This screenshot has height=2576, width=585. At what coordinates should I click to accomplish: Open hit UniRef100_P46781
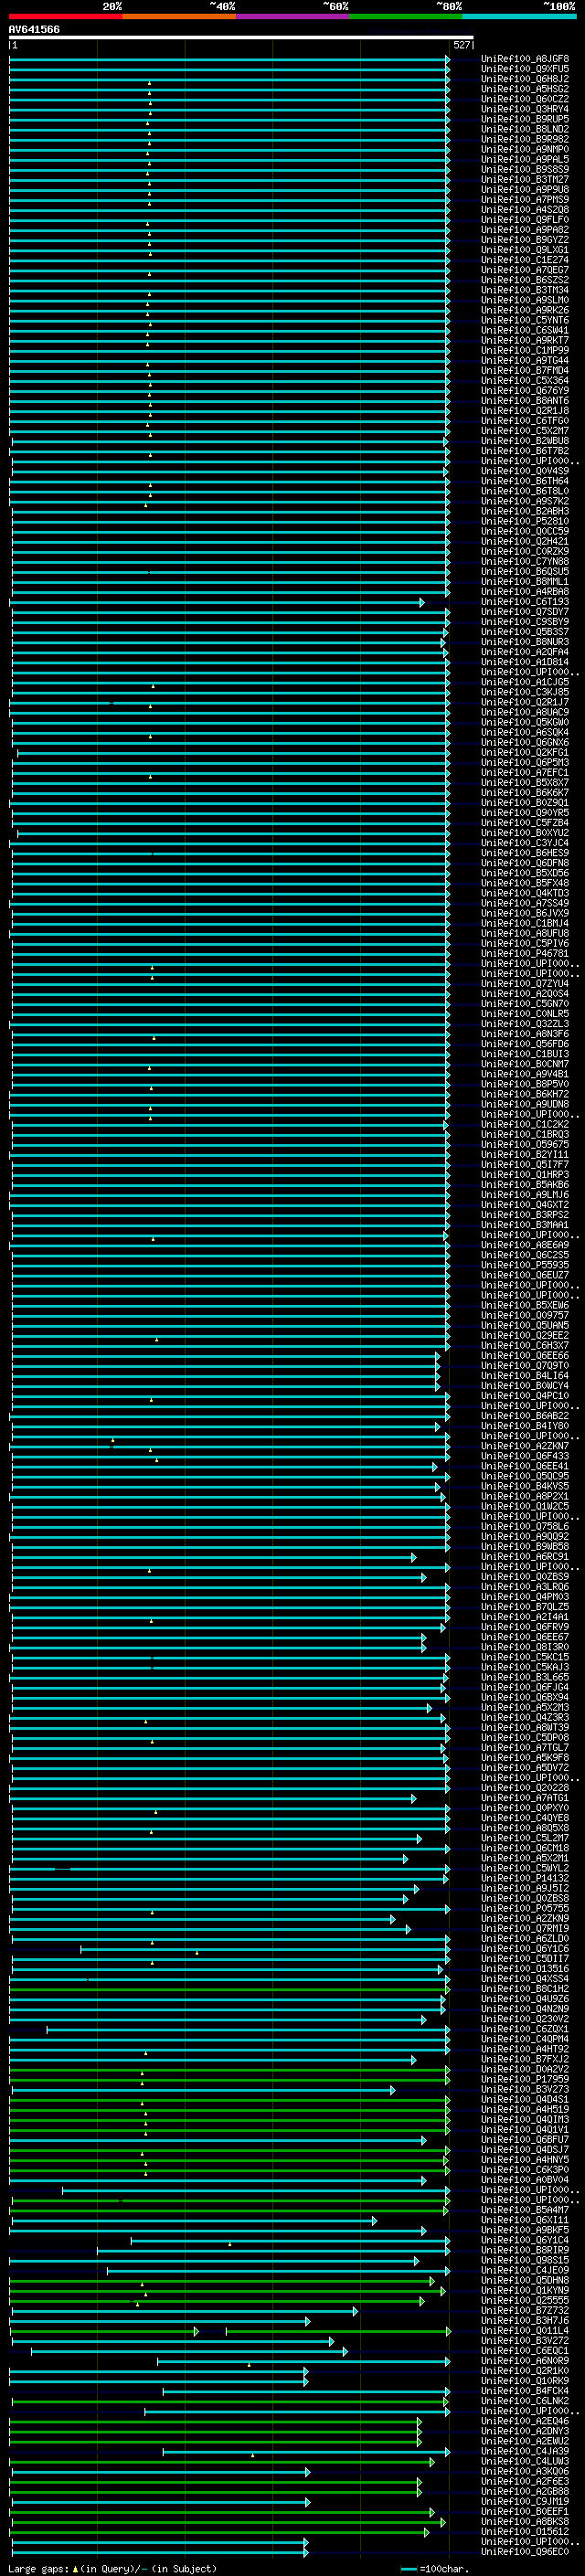click(525, 954)
